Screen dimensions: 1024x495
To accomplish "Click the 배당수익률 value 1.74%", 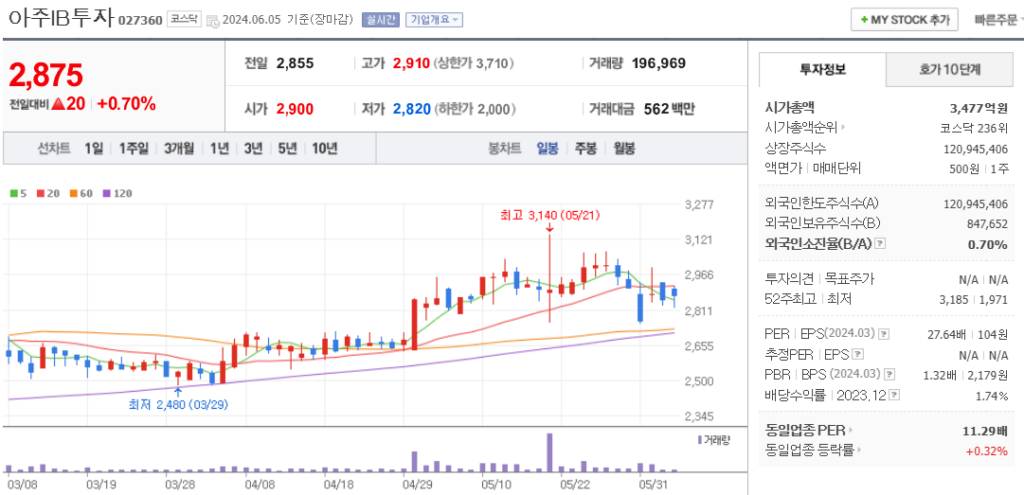I will coord(992,396).
